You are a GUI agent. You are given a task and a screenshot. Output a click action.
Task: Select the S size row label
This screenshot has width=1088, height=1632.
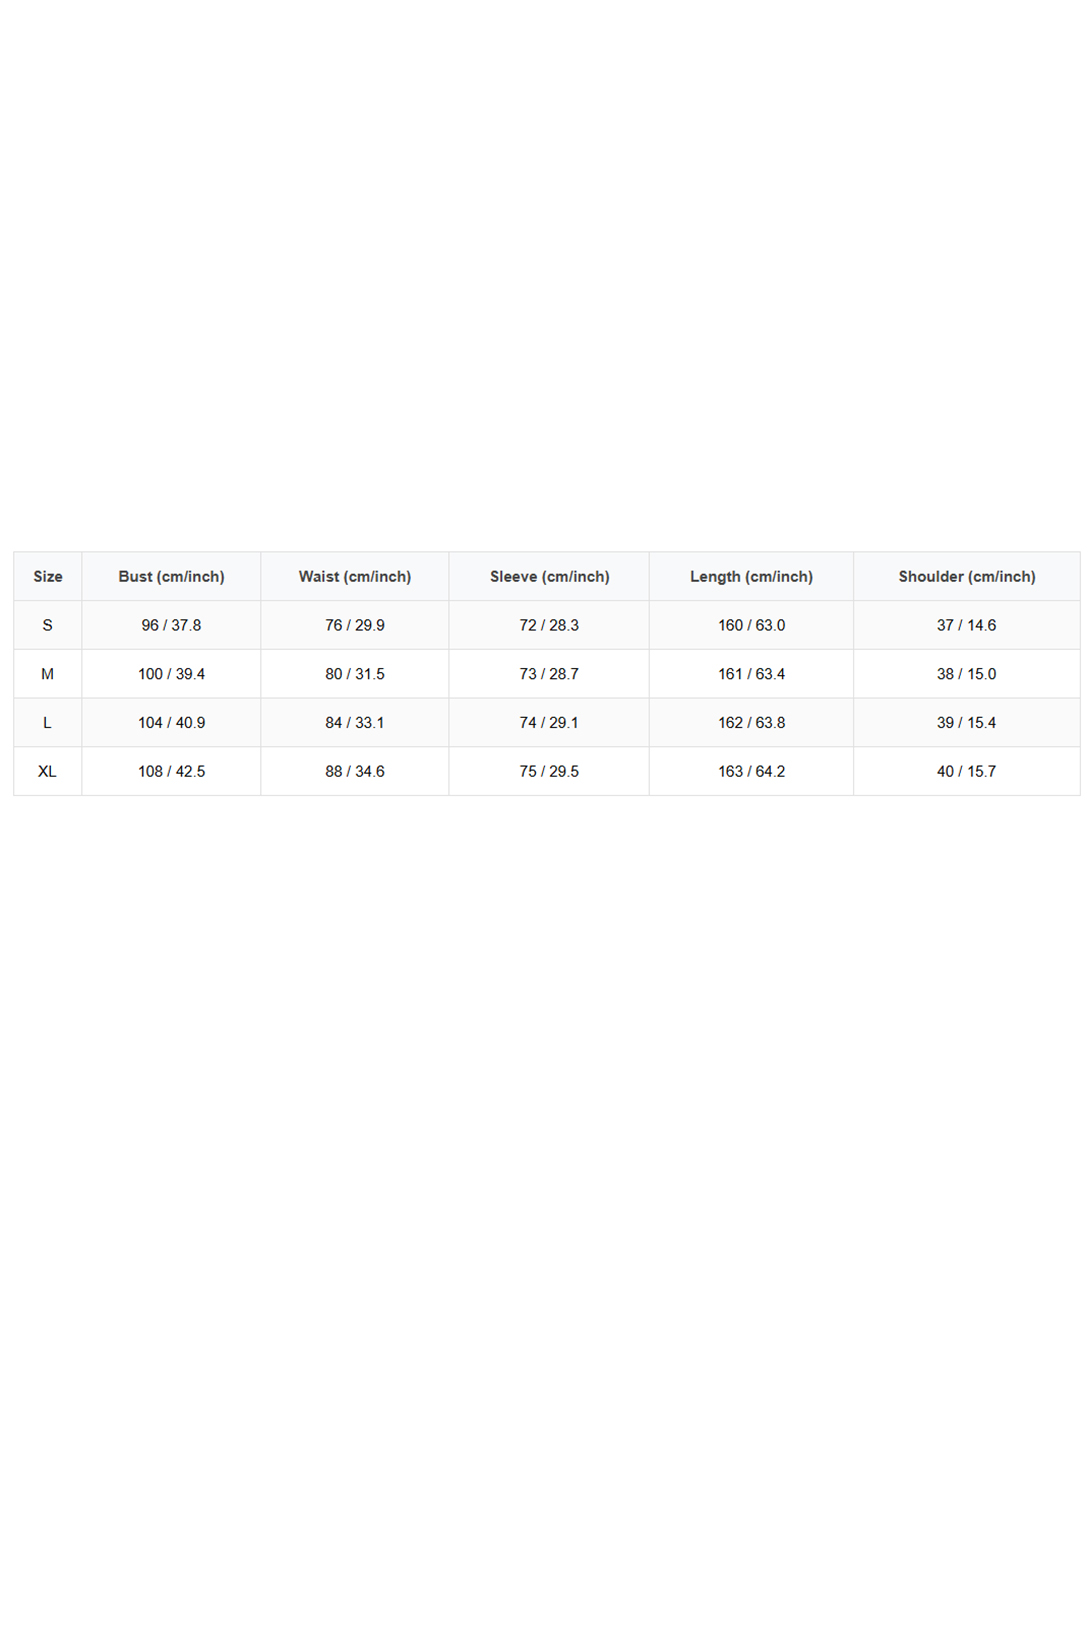[47, 625]
